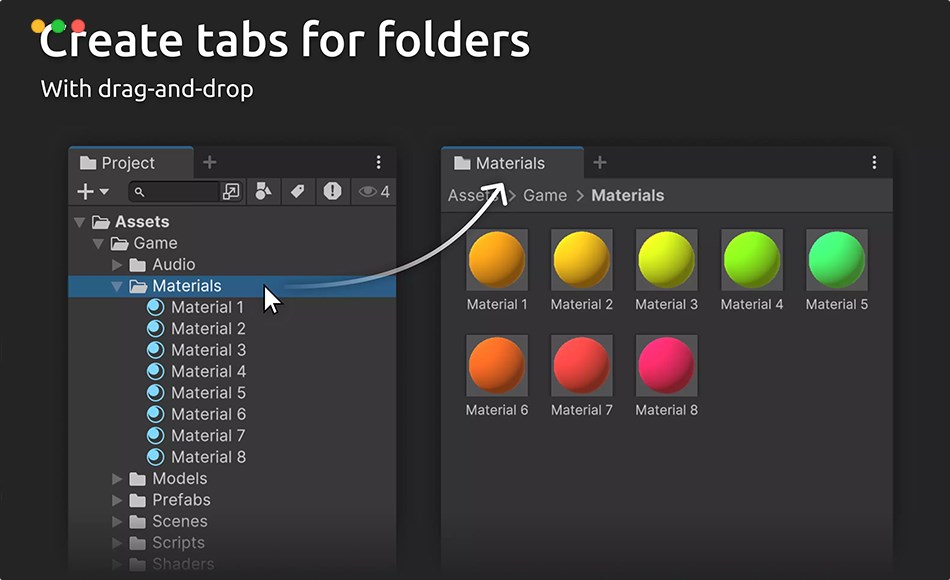Open the create asset plus menu
This screenshot has height=580, width=950.
[x=85, y=191]
